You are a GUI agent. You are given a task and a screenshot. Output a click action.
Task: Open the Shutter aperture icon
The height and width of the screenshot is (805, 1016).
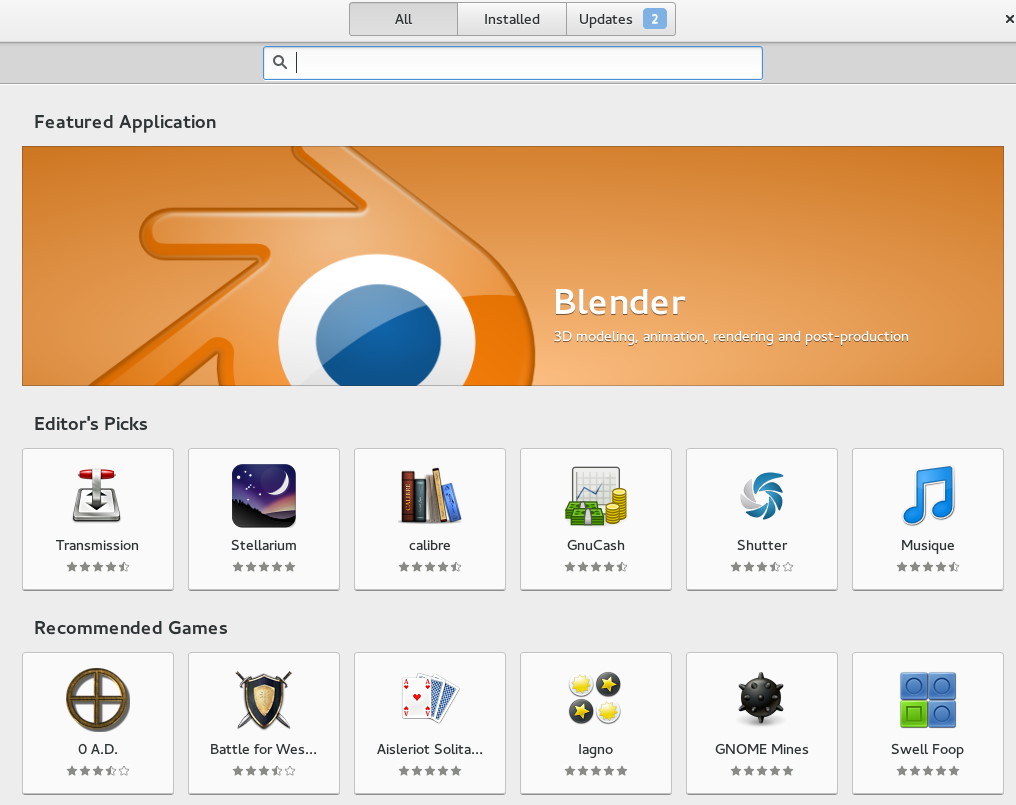[x=762, y=496]
